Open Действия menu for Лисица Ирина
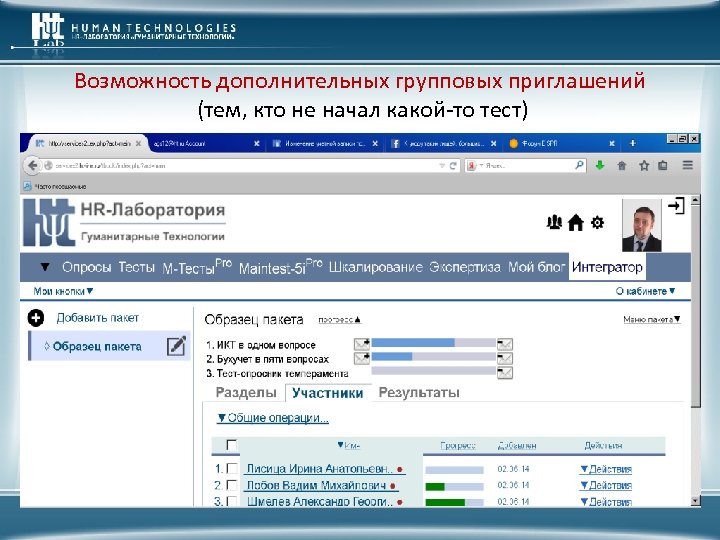Image resolution: width=720 pixels, height=540 pixels. point(606,469)
